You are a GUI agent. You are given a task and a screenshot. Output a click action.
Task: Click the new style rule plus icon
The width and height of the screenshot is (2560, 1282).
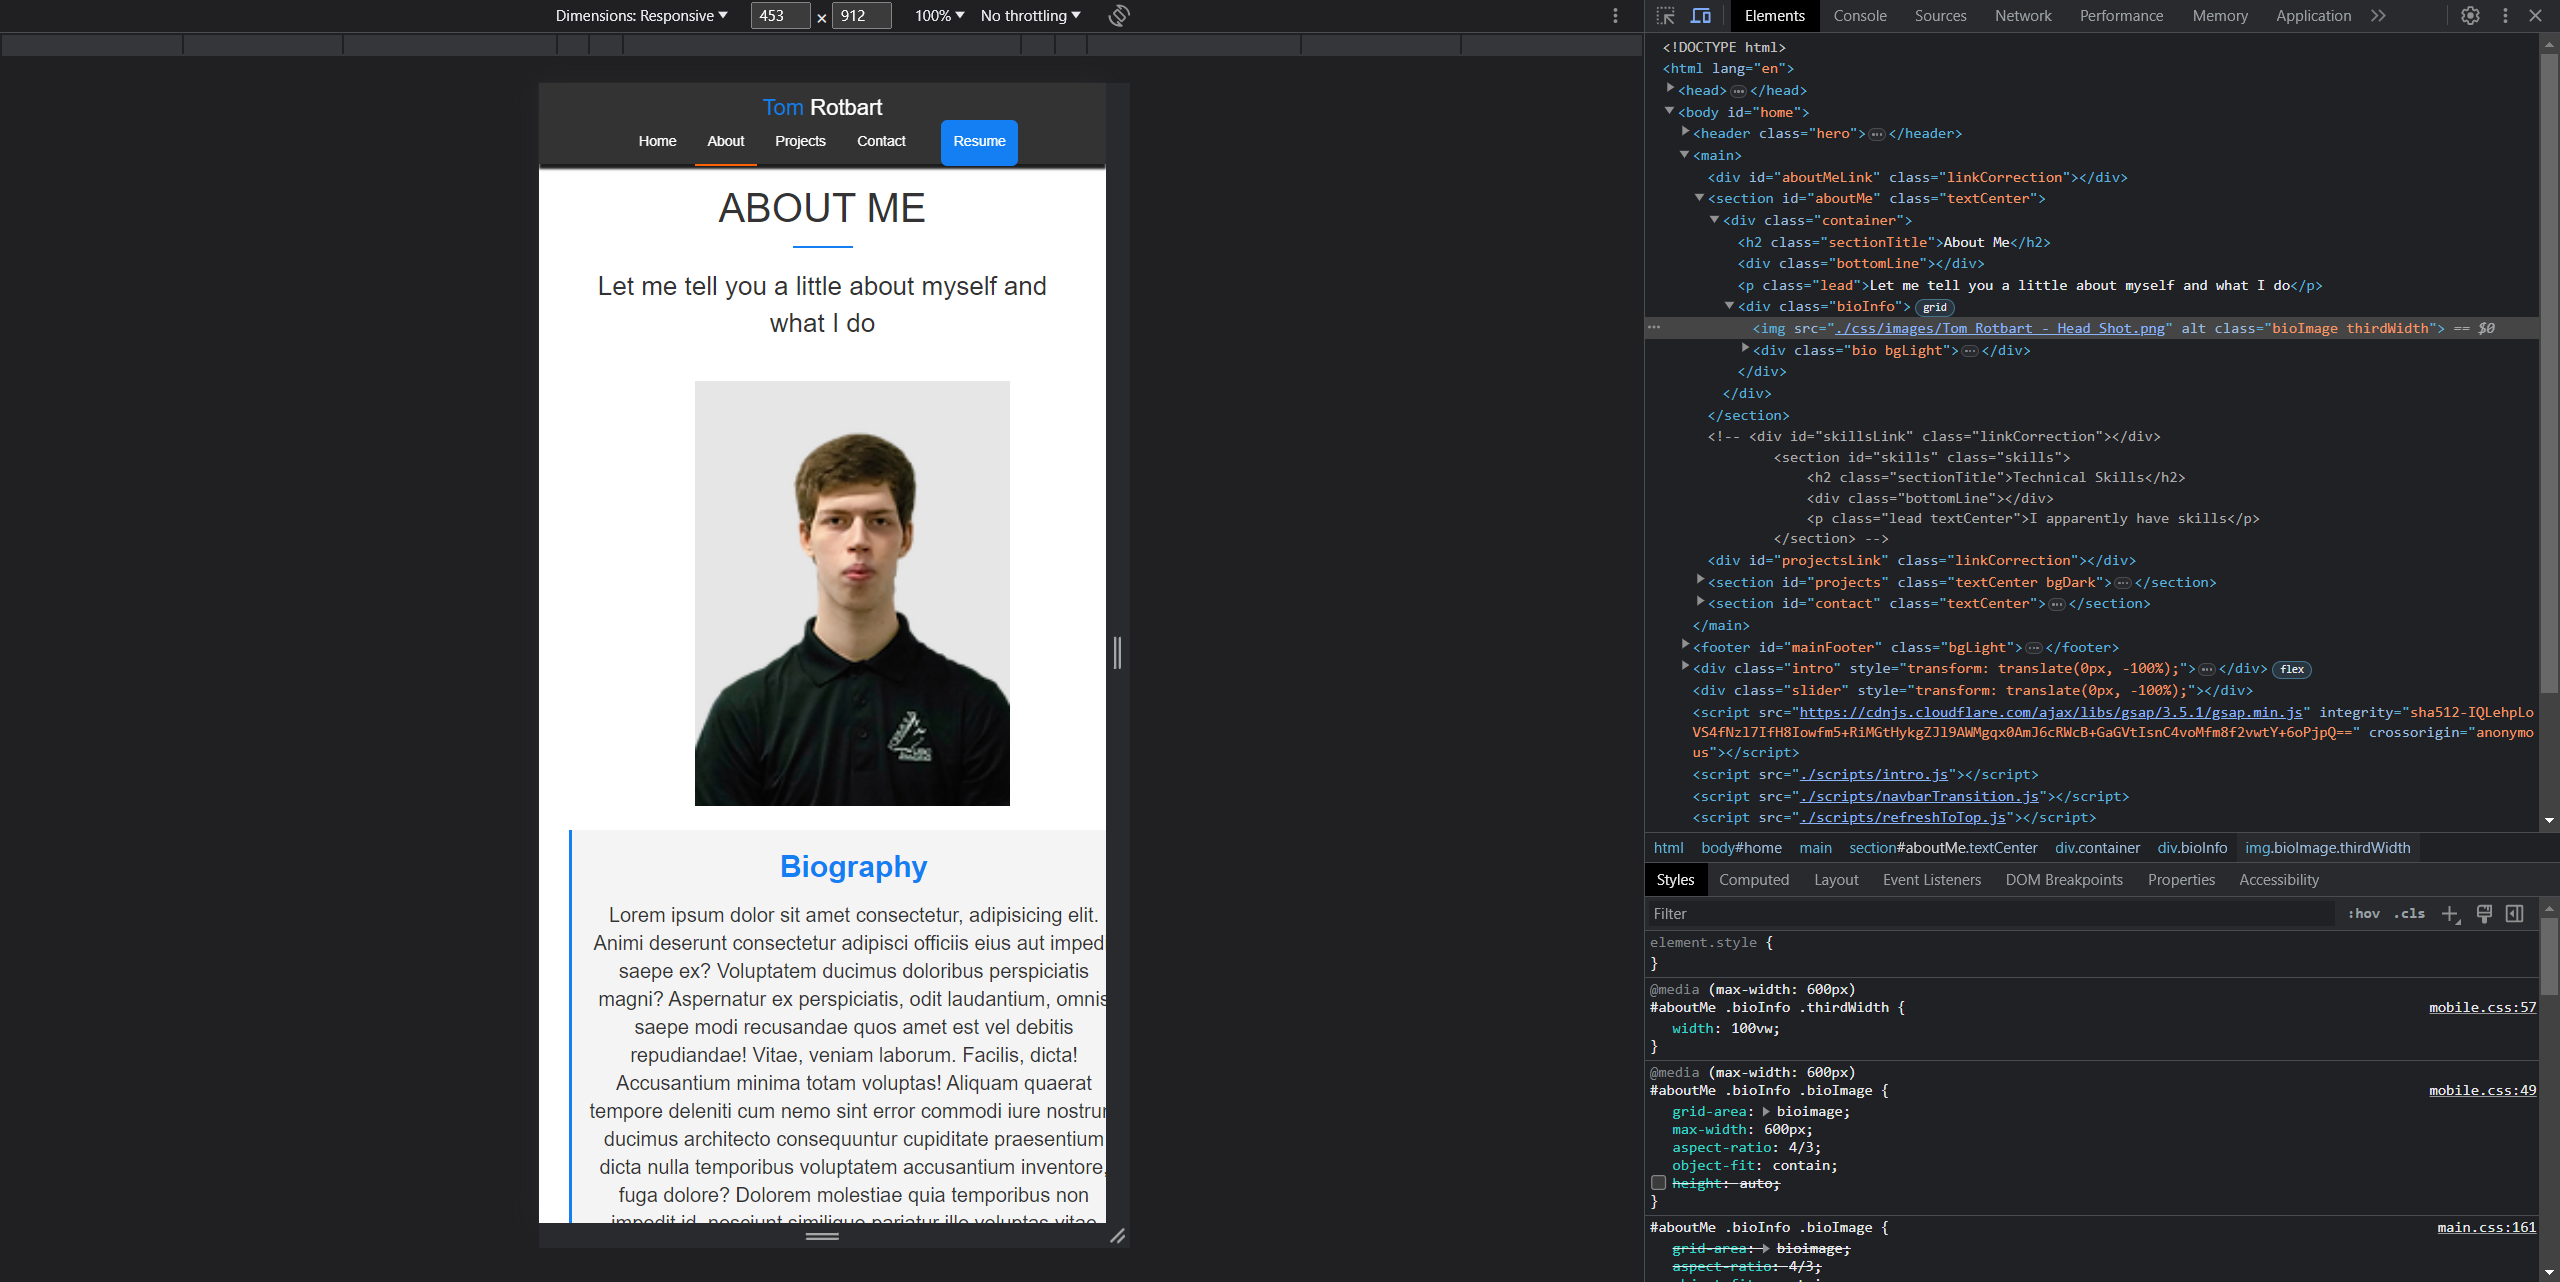point(2450,914)
